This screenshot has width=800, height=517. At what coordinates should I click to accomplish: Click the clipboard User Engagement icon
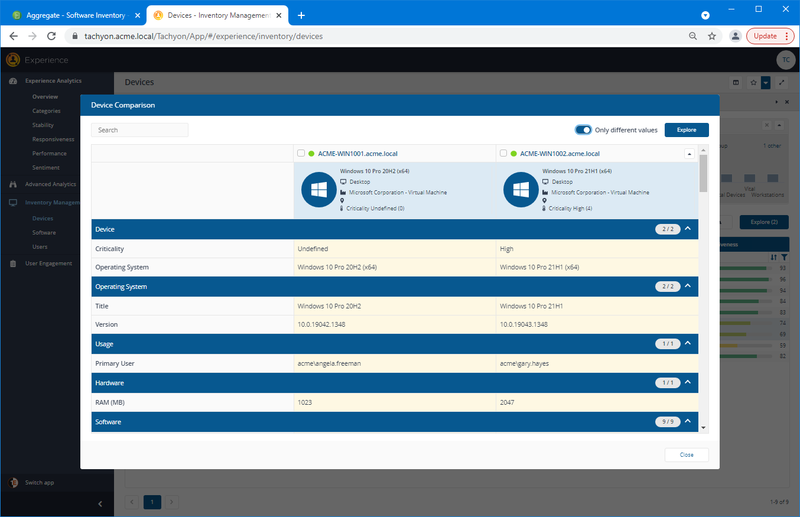click(13, 263)
